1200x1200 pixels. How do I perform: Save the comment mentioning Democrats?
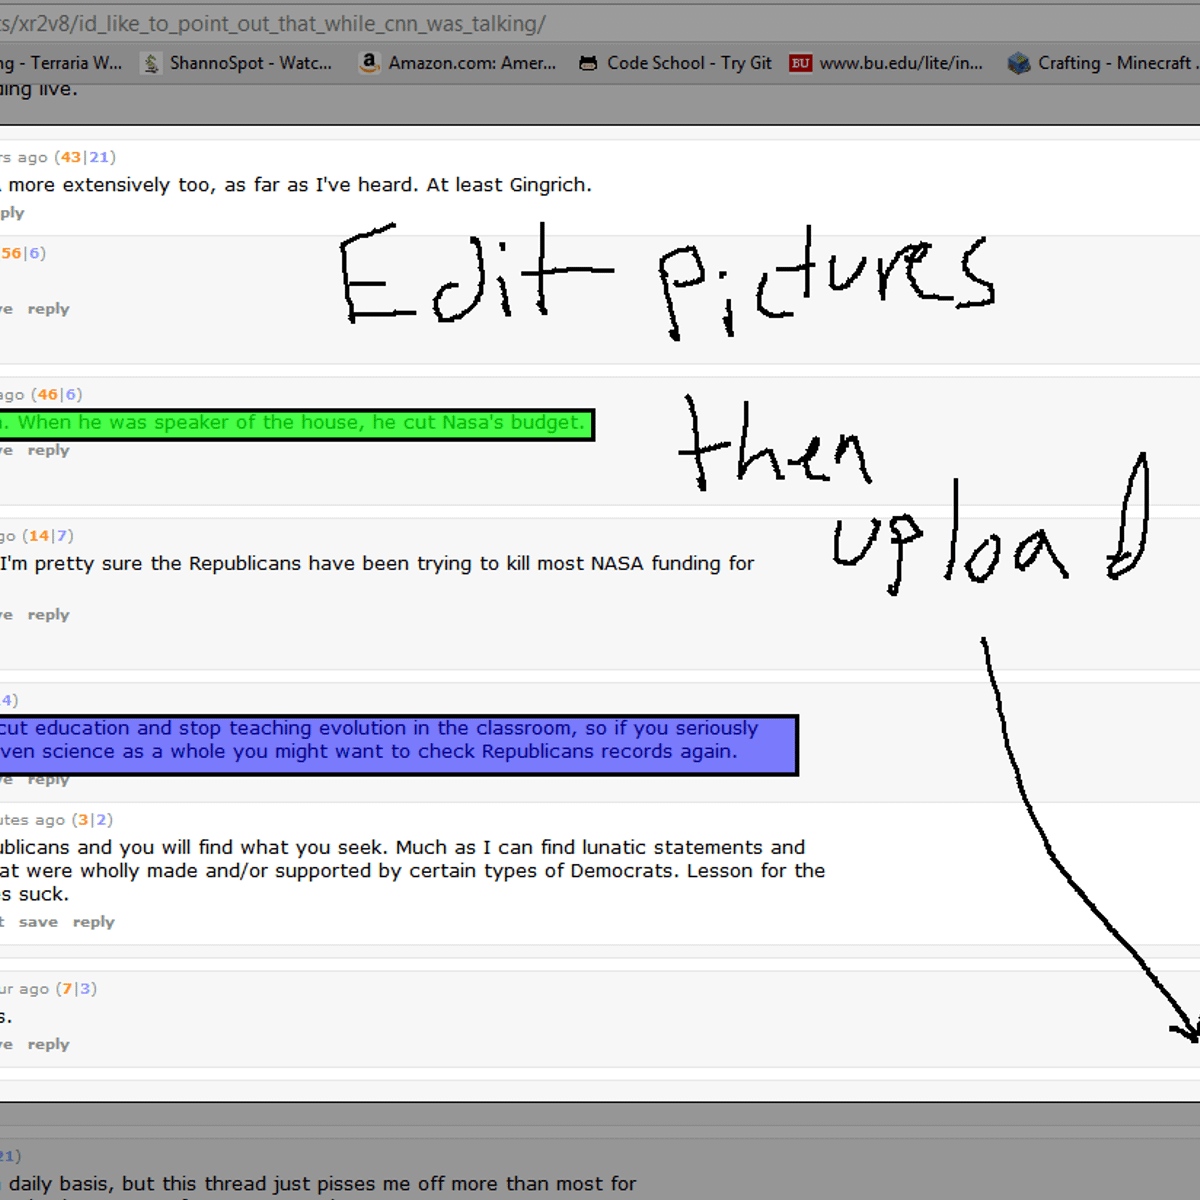[38, 922]
